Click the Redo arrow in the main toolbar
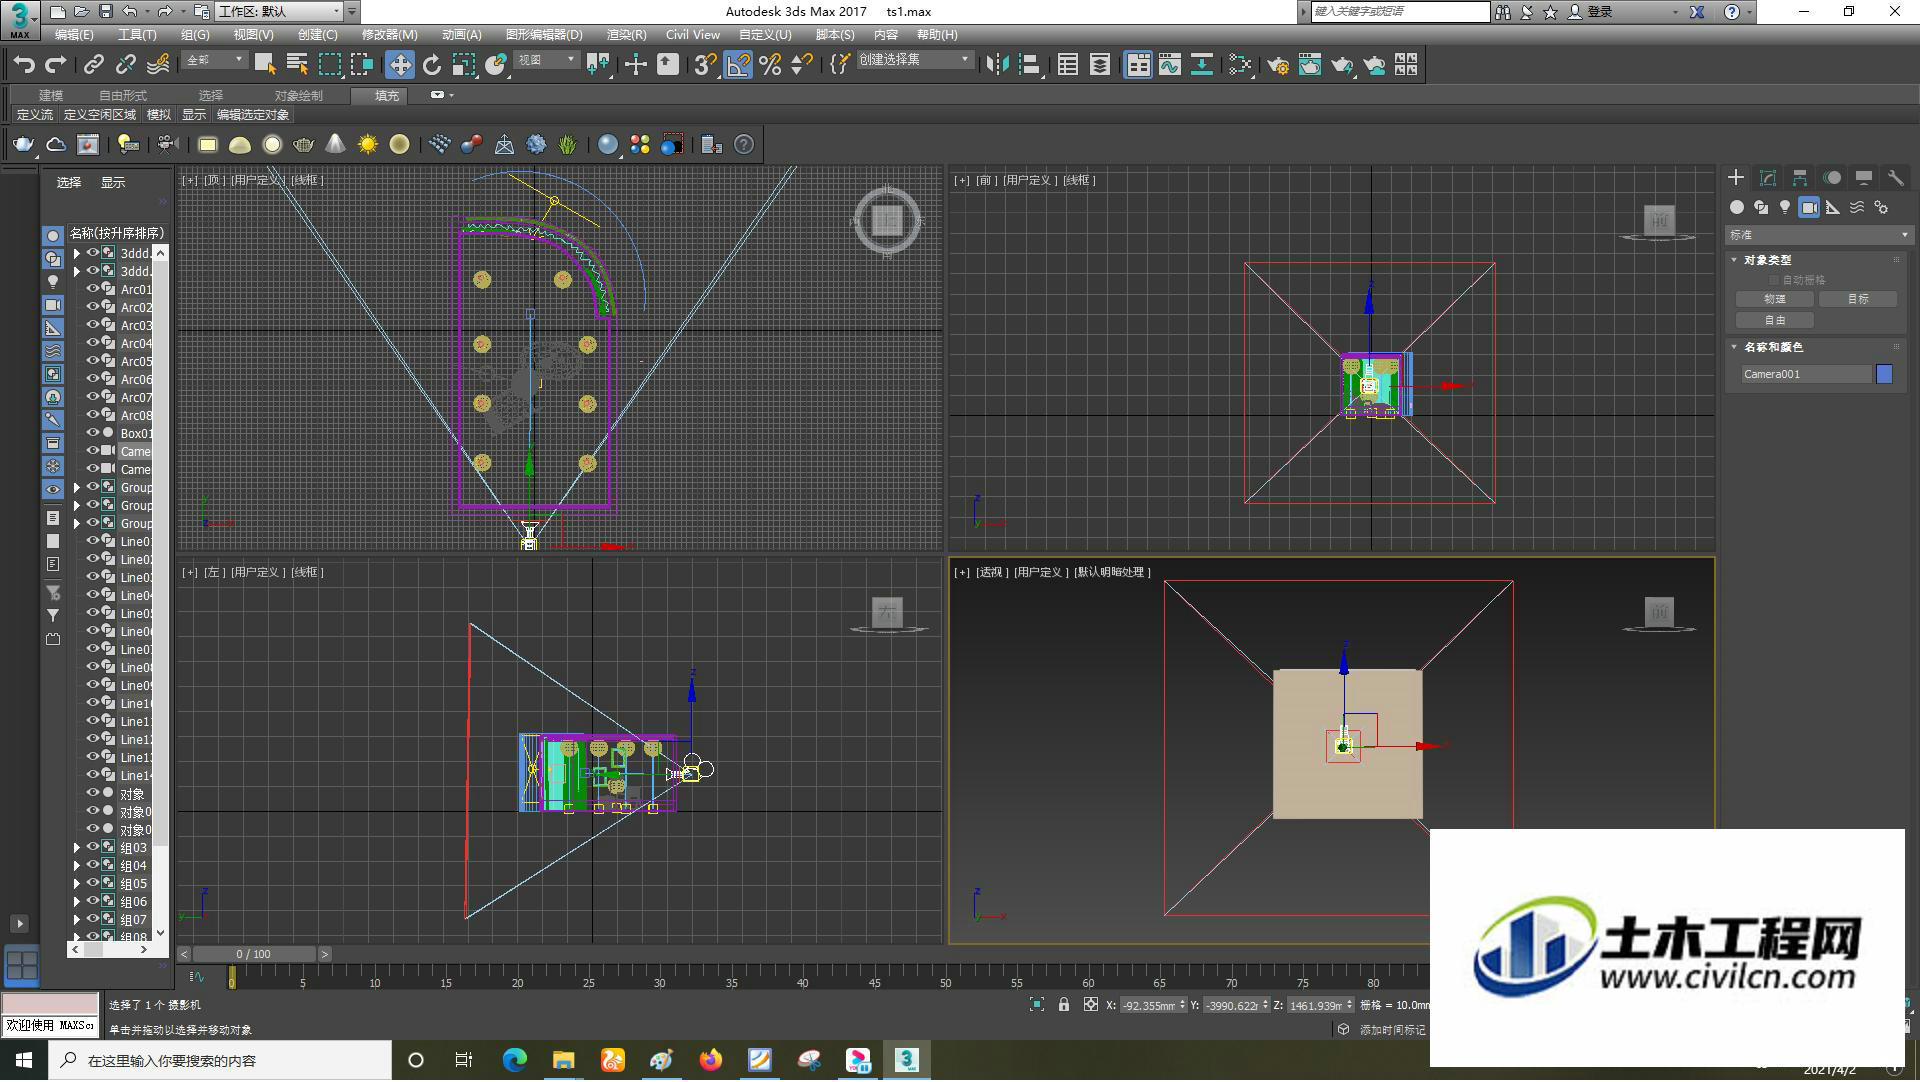1920x1082 pixels. point(56,65)
